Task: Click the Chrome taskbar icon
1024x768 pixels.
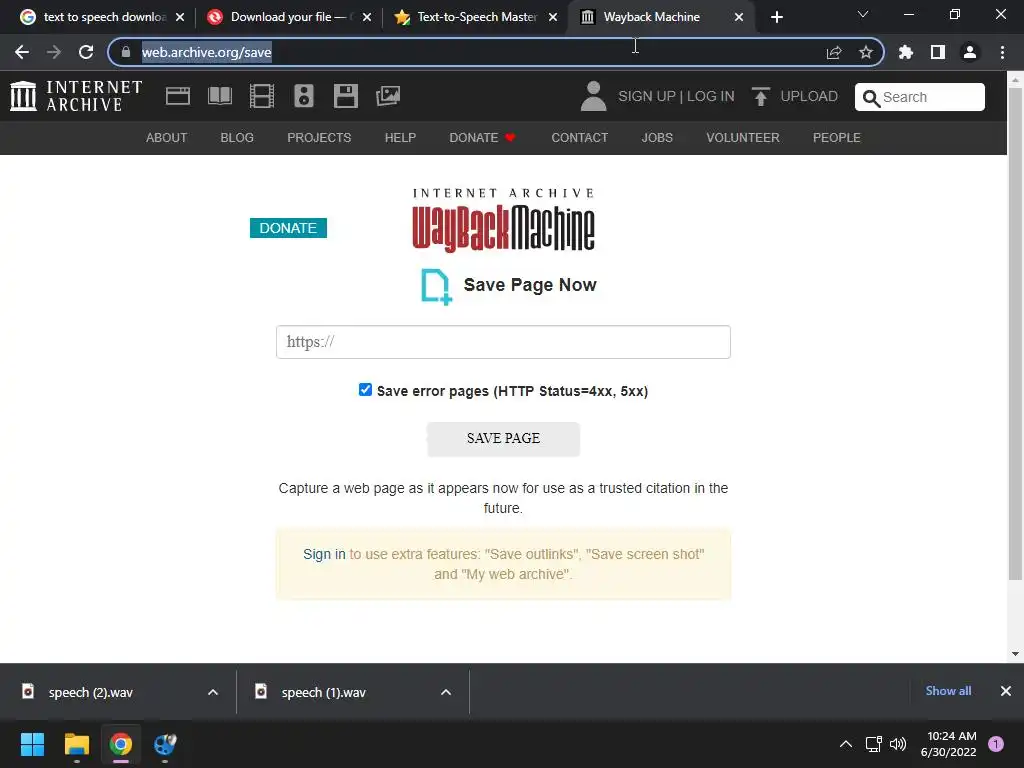Action: [x=120, y=744]
